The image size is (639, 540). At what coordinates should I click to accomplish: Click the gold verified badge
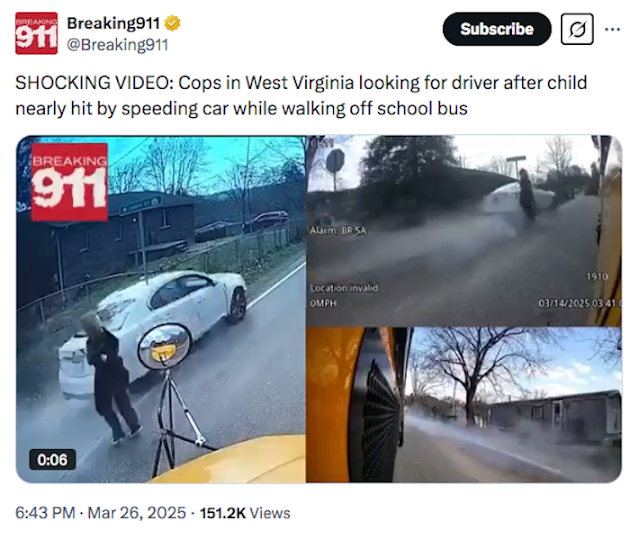tap(172, 24)
